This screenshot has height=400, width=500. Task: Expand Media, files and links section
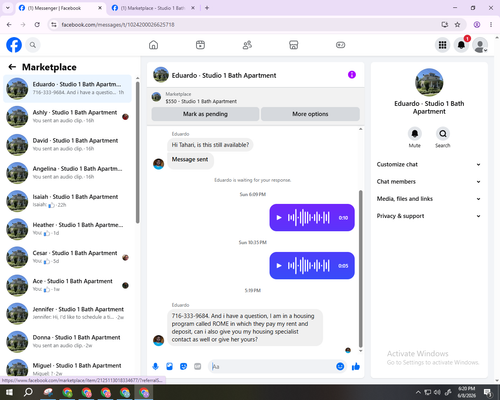(429, 199)
